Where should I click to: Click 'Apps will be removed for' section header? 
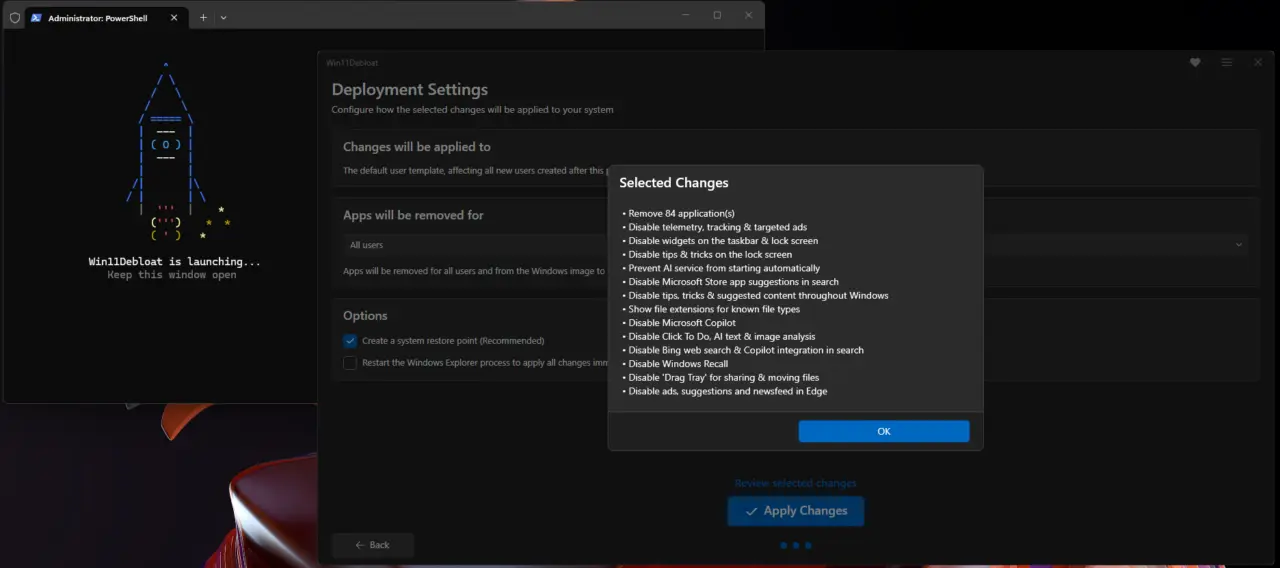tap(413, 215)
